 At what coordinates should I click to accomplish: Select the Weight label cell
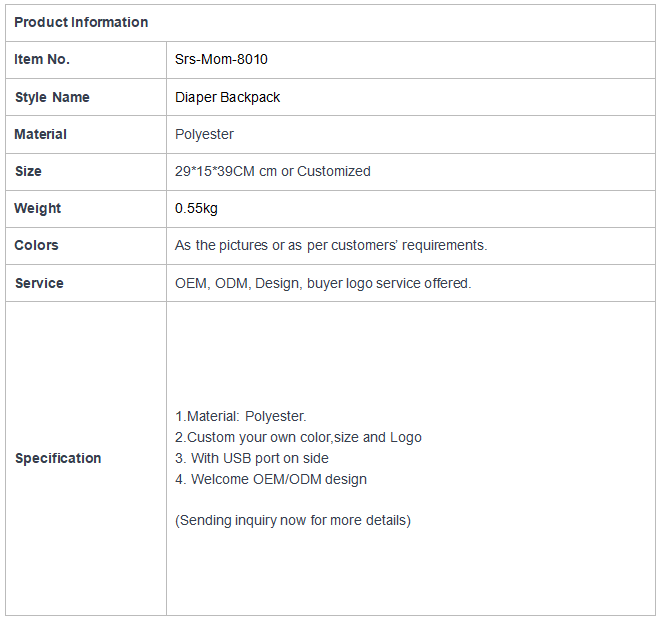pos(86,209)
